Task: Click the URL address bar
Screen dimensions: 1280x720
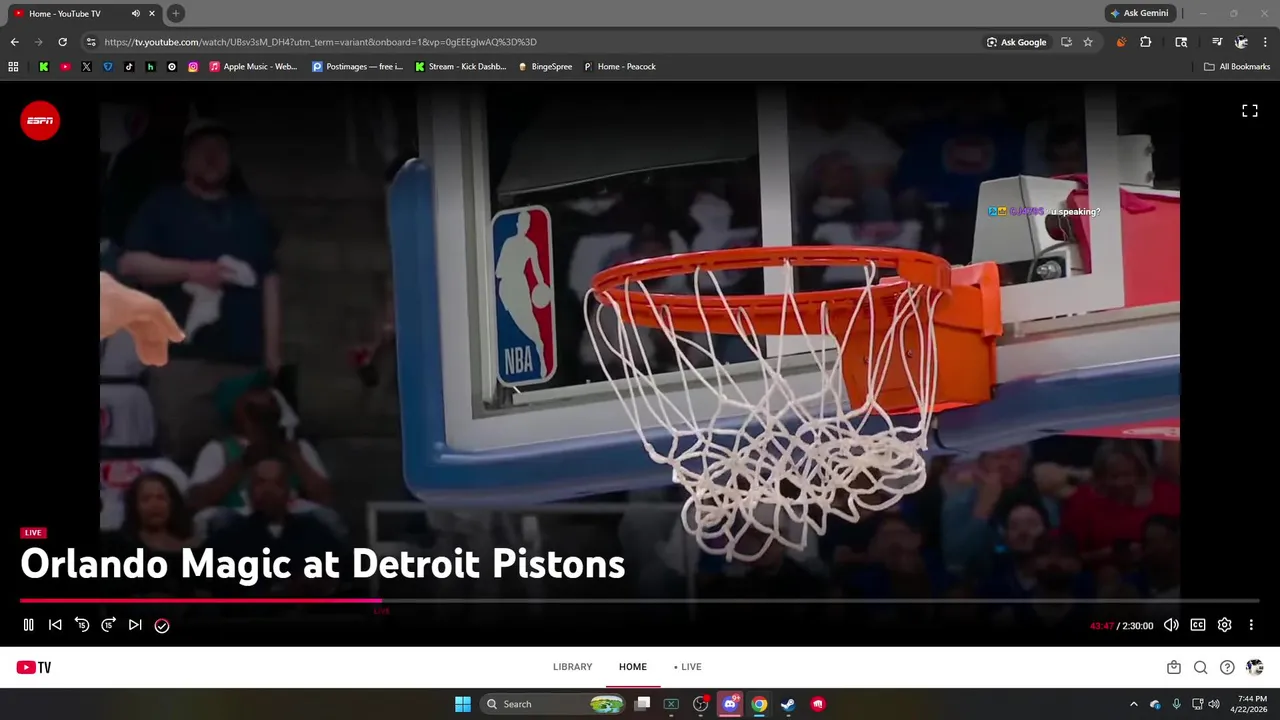Action: tap(530, 42)
